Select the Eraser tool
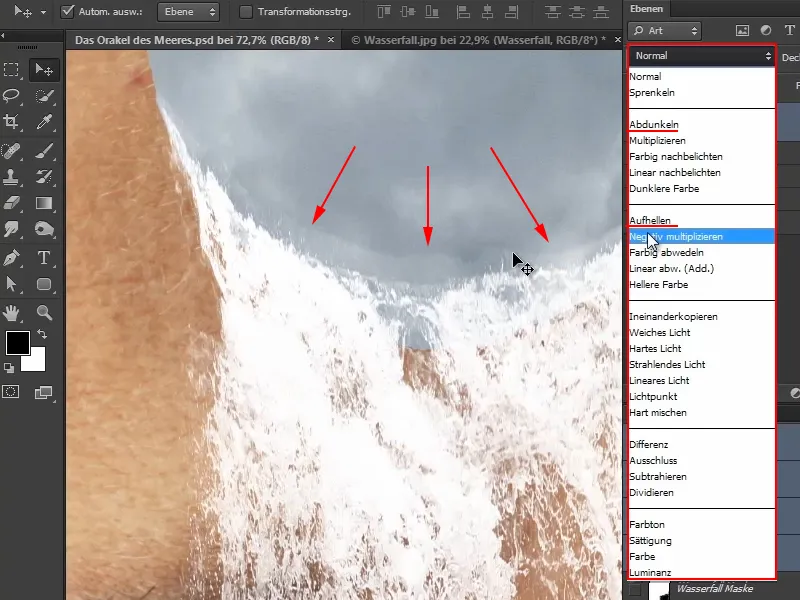 [x=11, y=203]
